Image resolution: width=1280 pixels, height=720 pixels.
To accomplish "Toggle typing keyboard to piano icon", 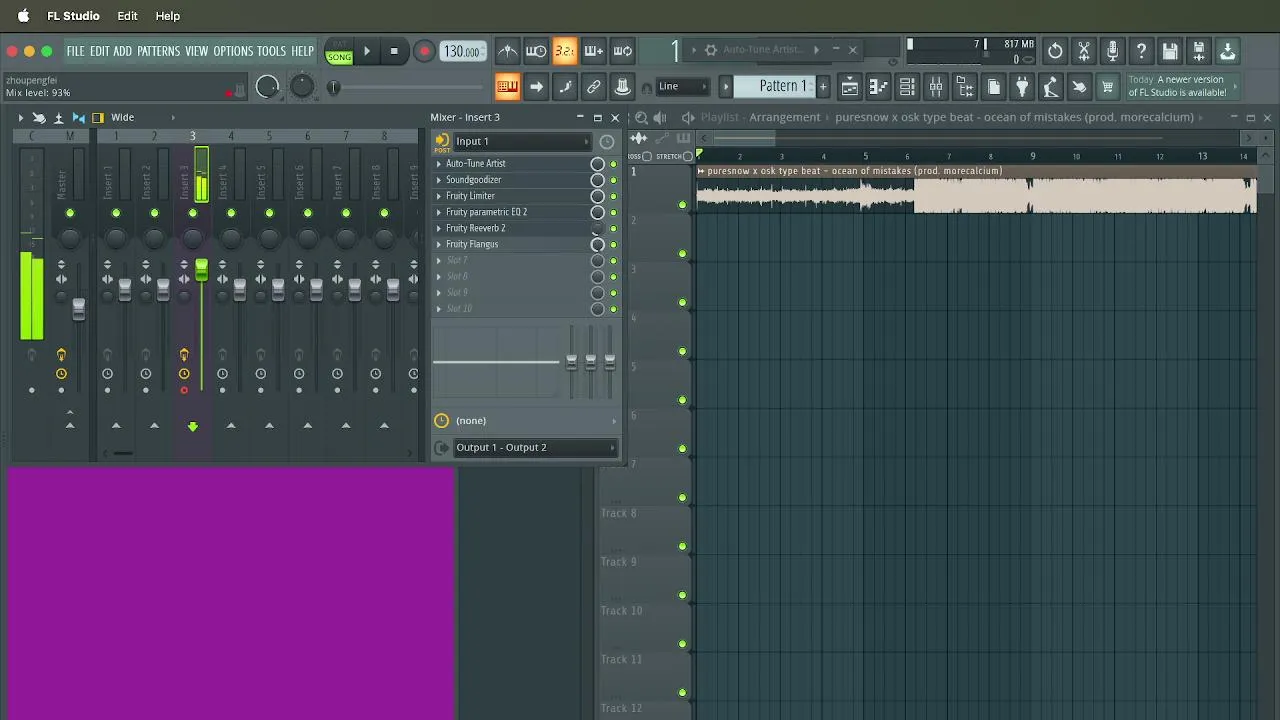I will (x=508, y=87).
